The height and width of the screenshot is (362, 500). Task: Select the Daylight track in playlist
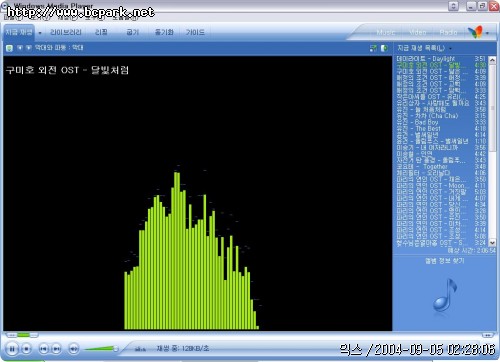coord(441,59)
